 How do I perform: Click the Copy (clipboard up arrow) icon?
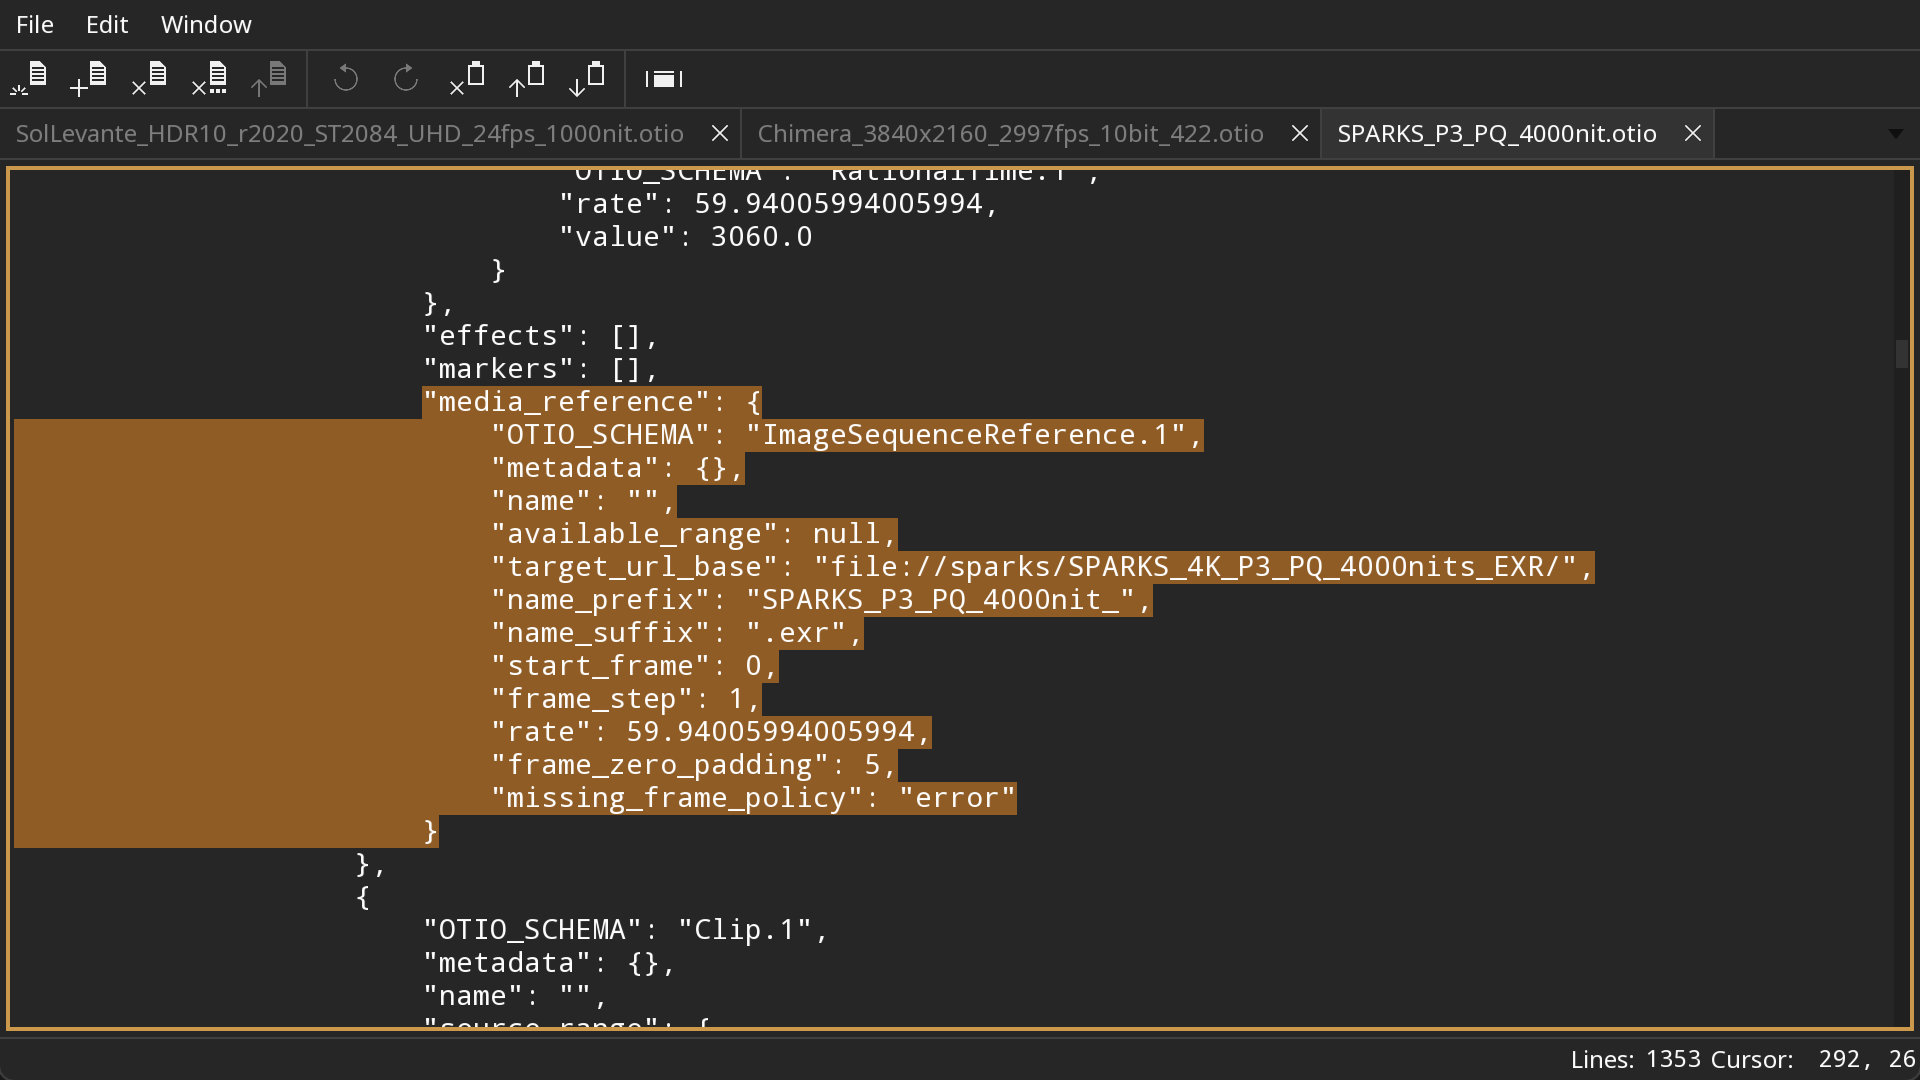pyautogui.click(x=527, y=78)
